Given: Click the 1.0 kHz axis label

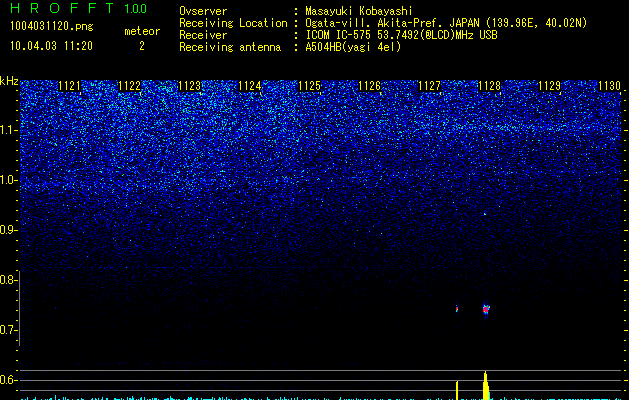Looking at the screenshot, I should [x=8, y=180].
